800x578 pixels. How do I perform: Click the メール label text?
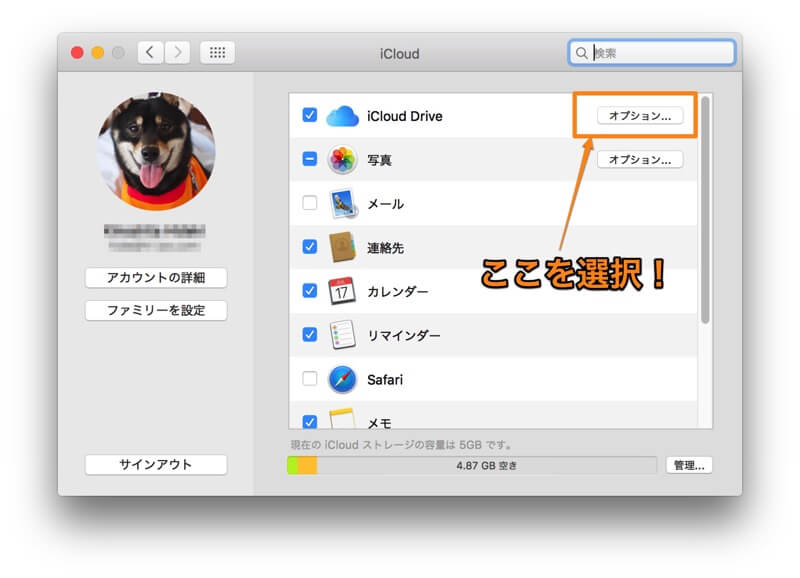385,204
